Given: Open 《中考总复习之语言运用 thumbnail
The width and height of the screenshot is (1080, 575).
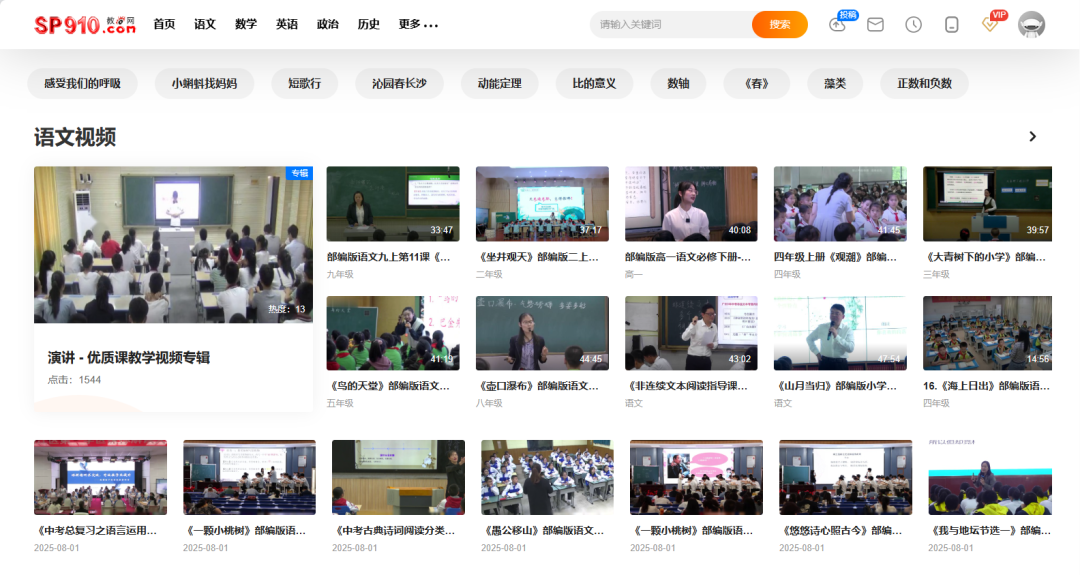Looking at the screenshot, I should (101, 477).
